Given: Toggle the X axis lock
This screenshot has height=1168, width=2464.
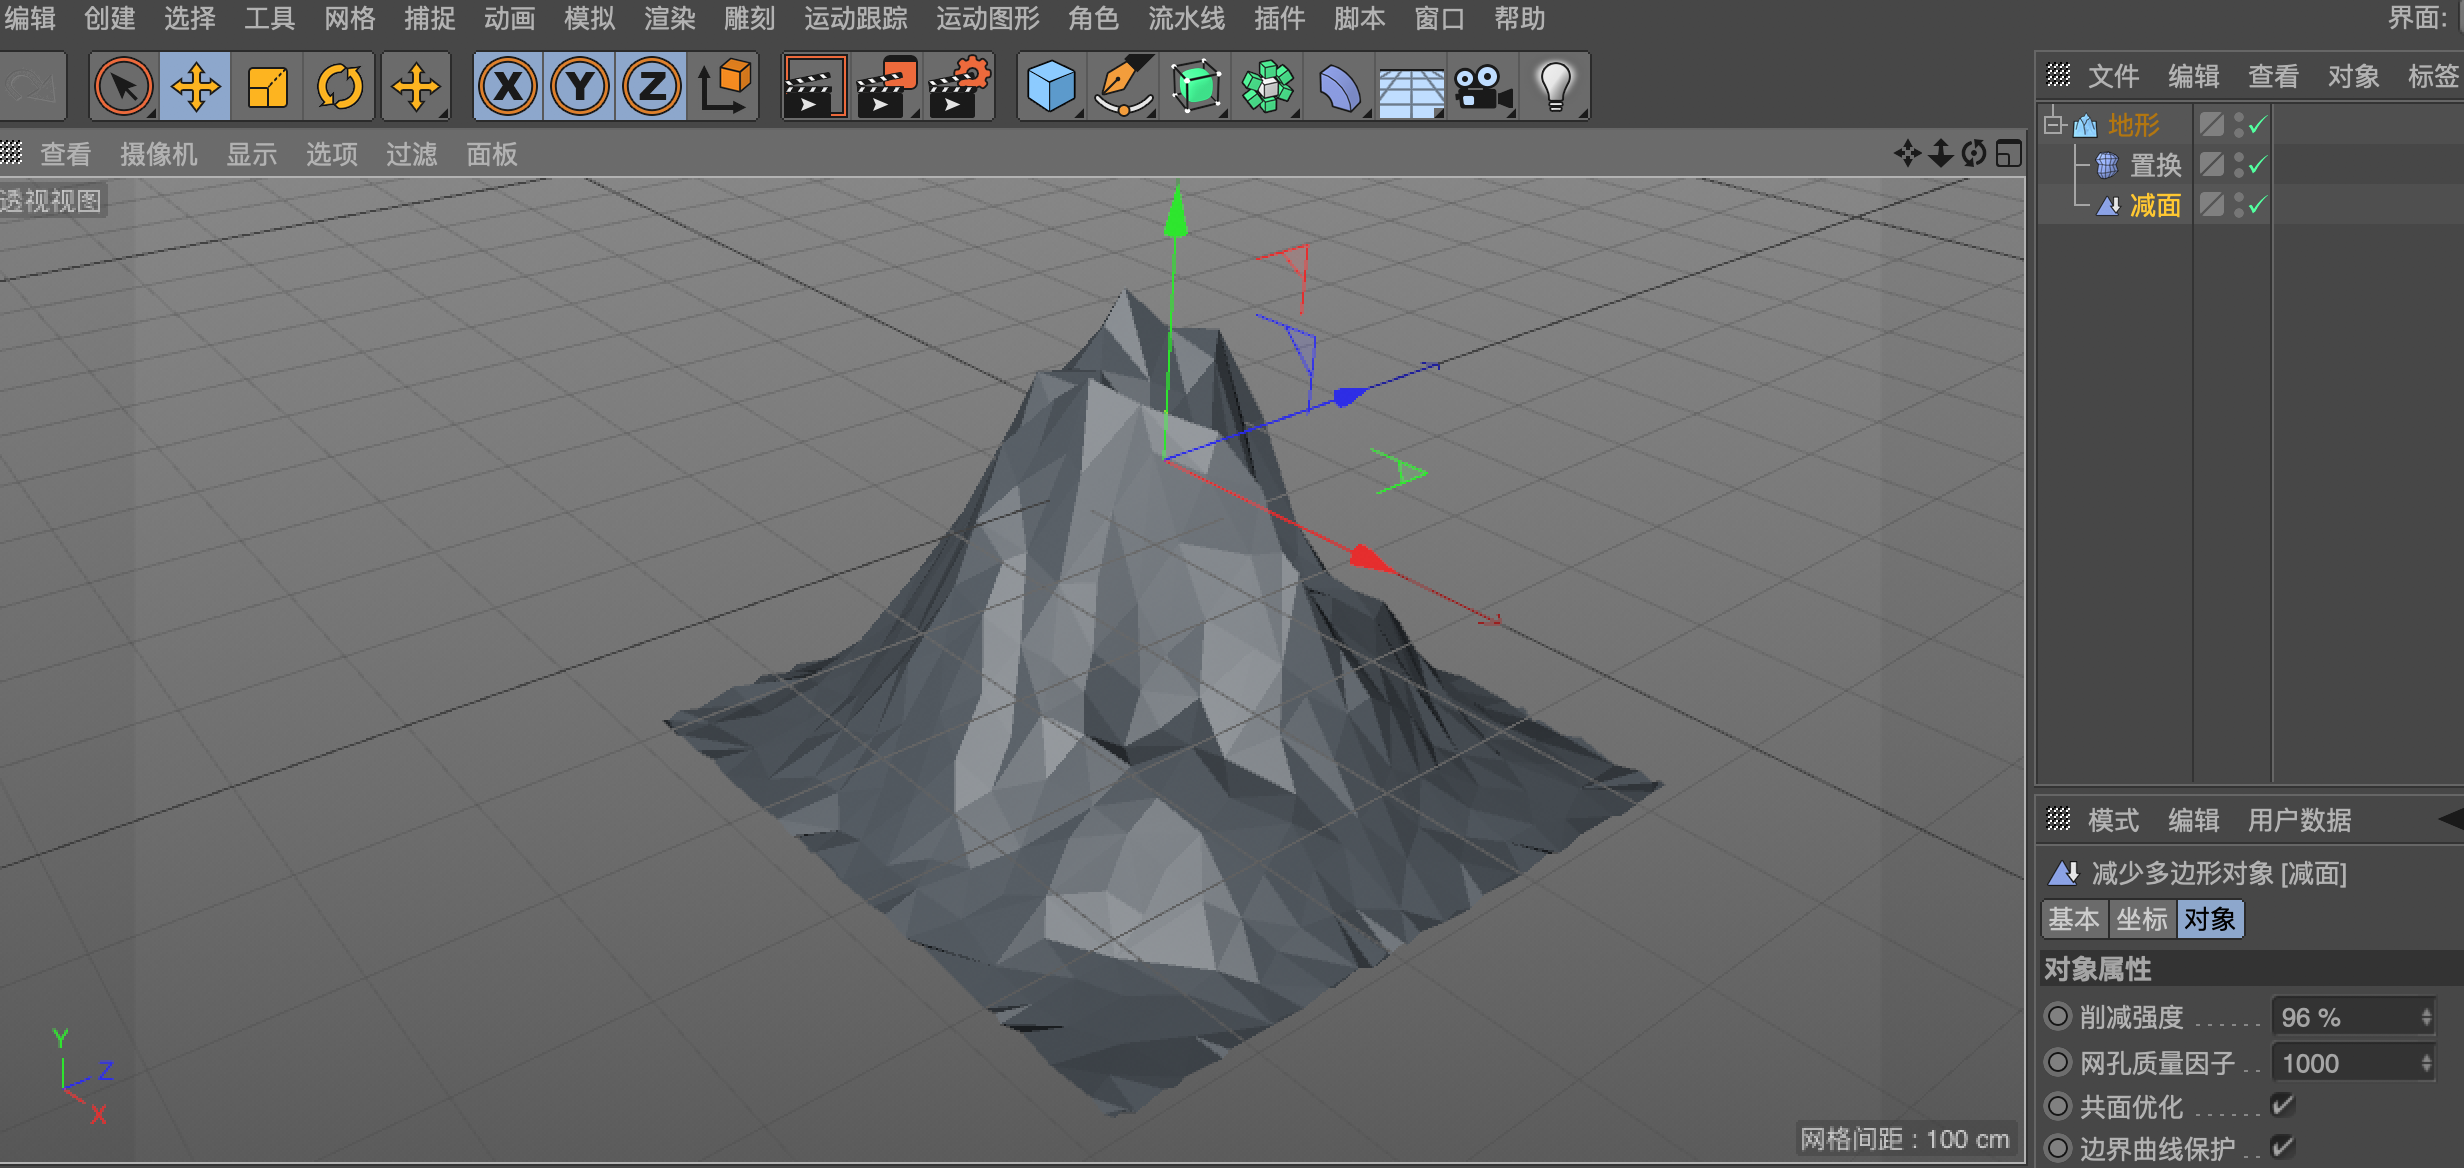Looking at the screenshot, I should coord(508,88).
